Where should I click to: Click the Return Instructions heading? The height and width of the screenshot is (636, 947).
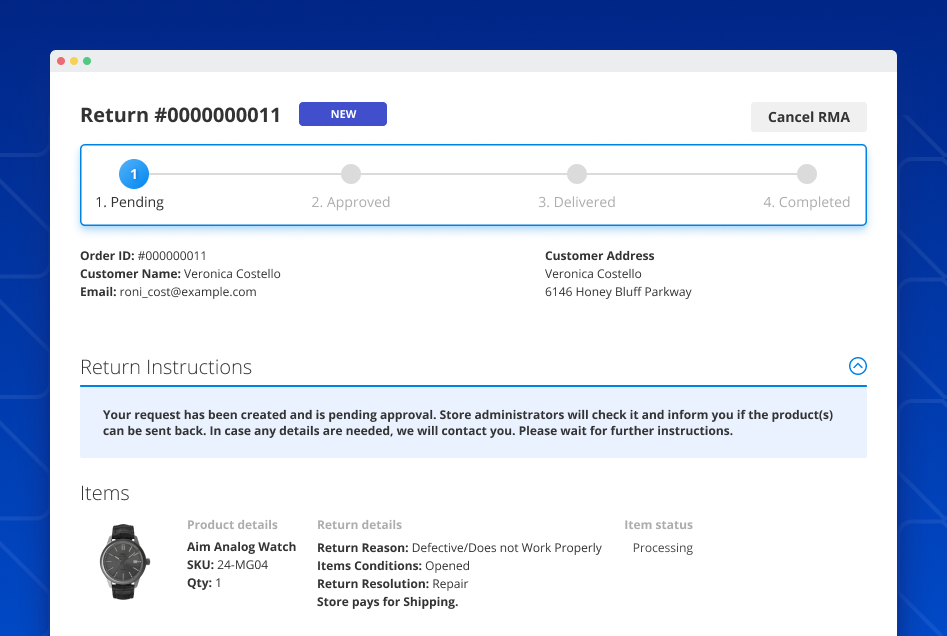point(166,367)
